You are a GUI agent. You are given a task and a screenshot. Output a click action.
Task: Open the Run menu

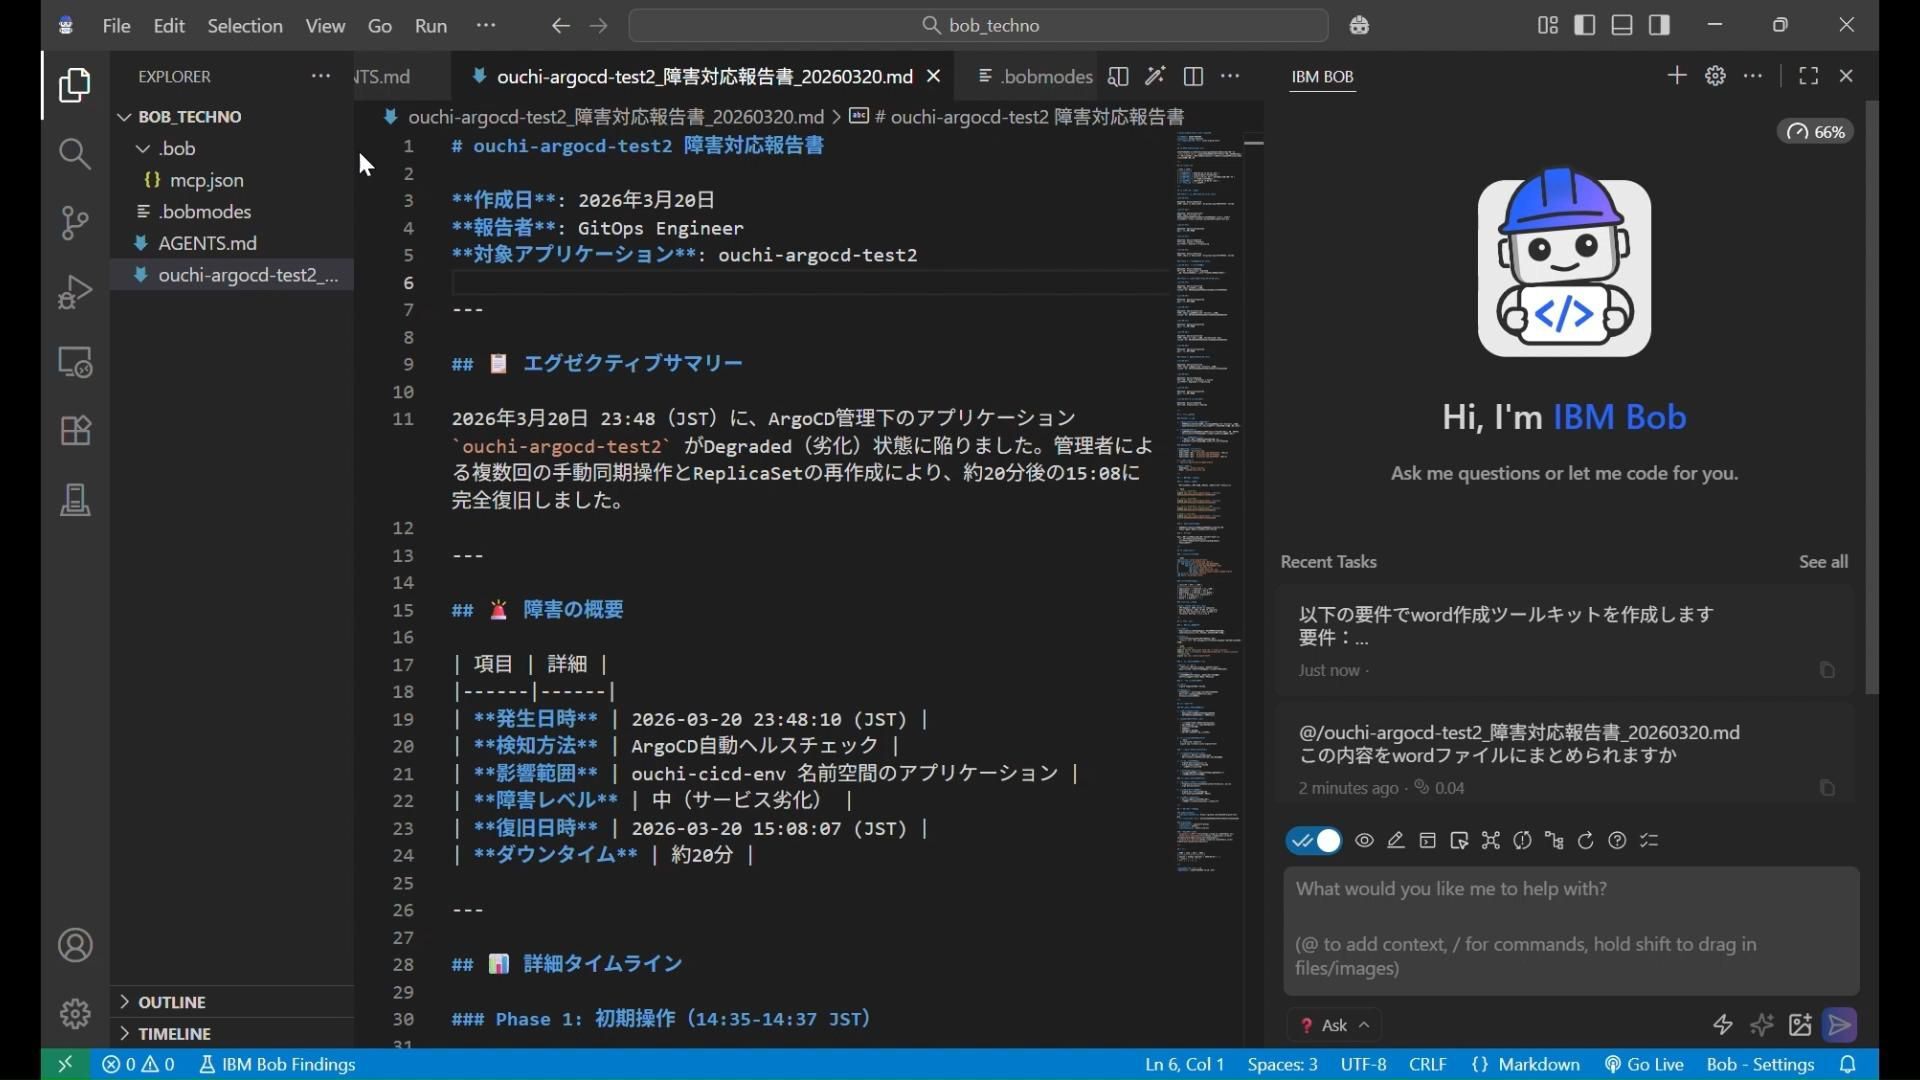point(431,25)
